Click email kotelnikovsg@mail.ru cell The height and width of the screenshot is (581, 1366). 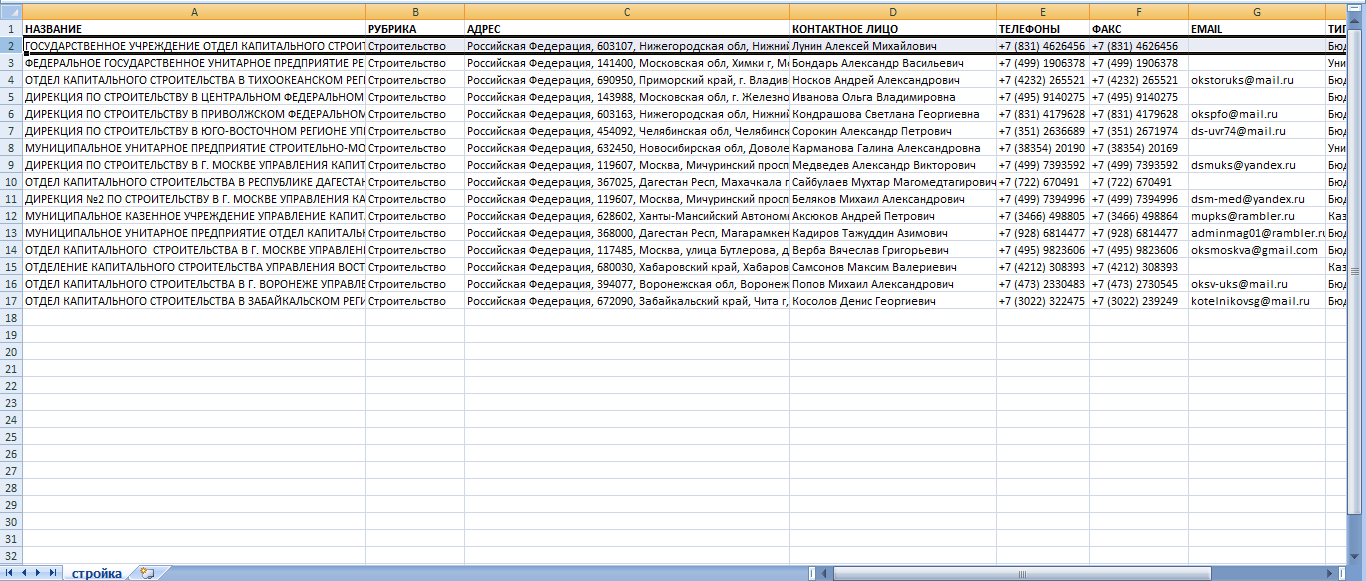pyautogui.click(x=1256, y=301)
